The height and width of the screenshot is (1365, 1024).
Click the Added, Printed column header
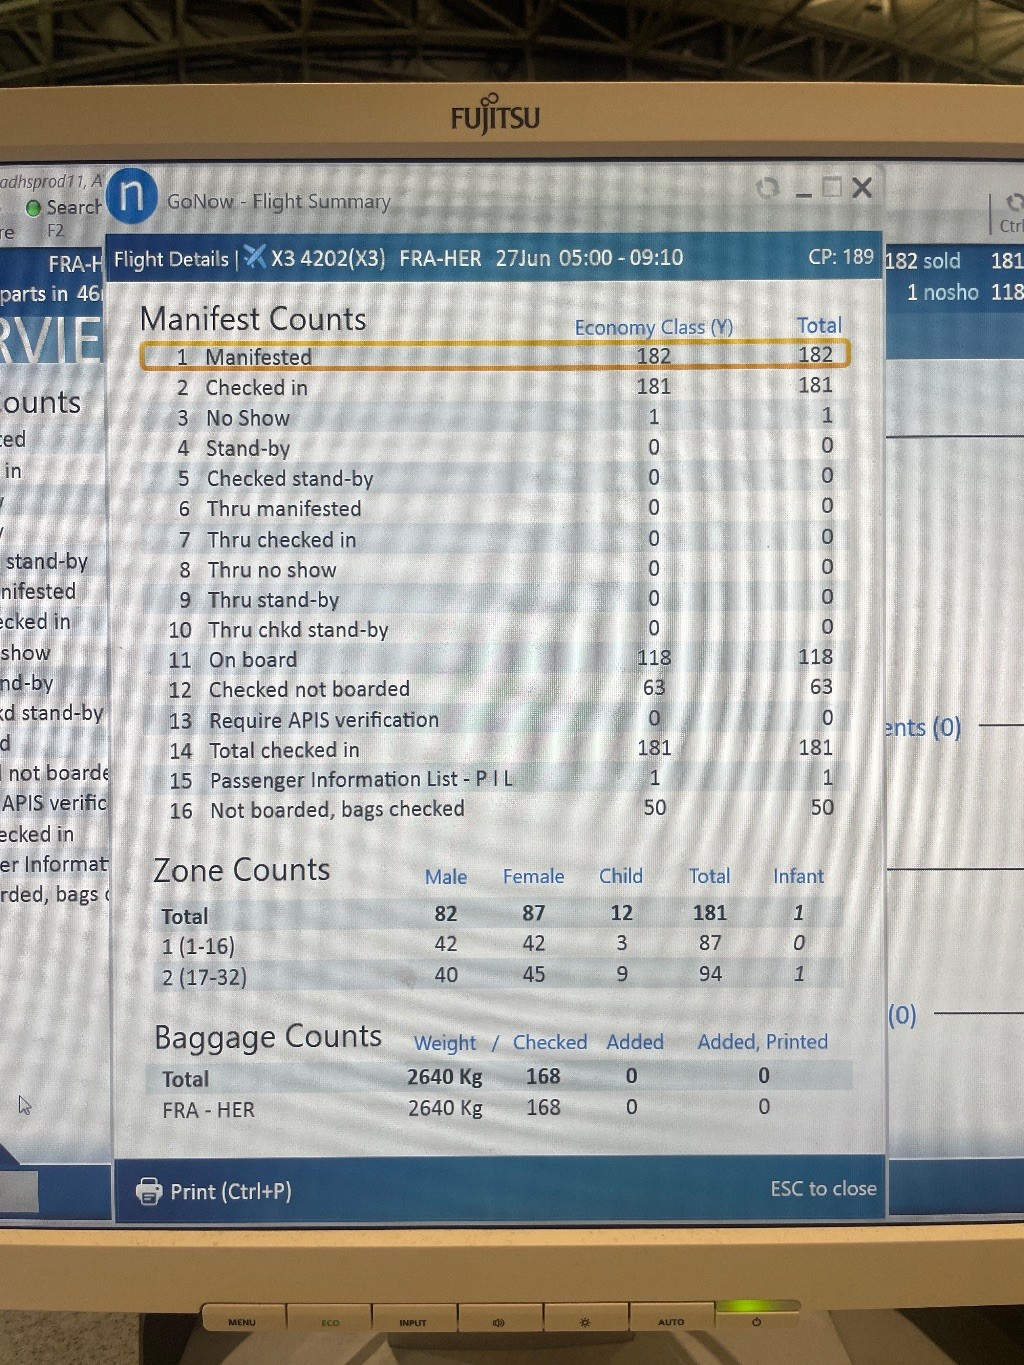point(762,1042)
